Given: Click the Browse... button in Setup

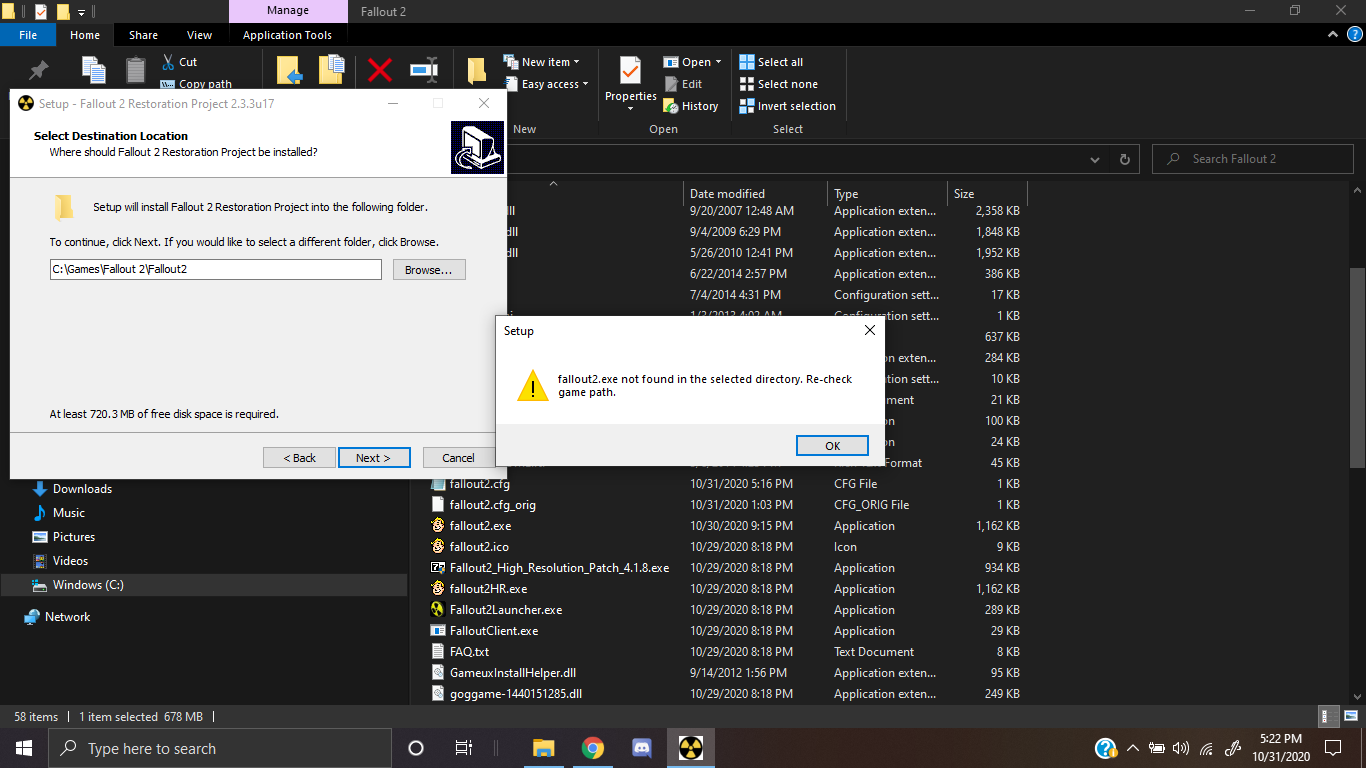Looking at the screenshot, I should tap(429, 270).
